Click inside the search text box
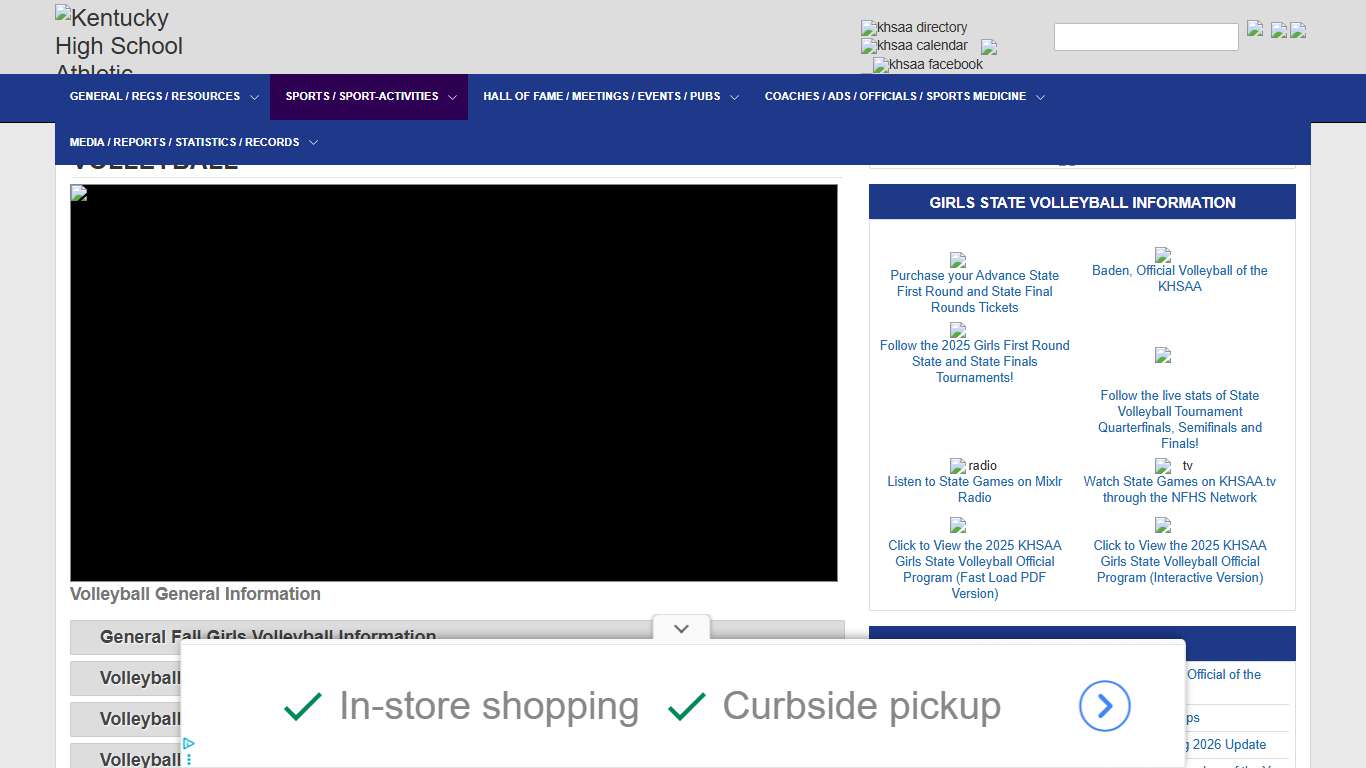Screen dimensions: 1366x768 click(x=1145, y=37)
